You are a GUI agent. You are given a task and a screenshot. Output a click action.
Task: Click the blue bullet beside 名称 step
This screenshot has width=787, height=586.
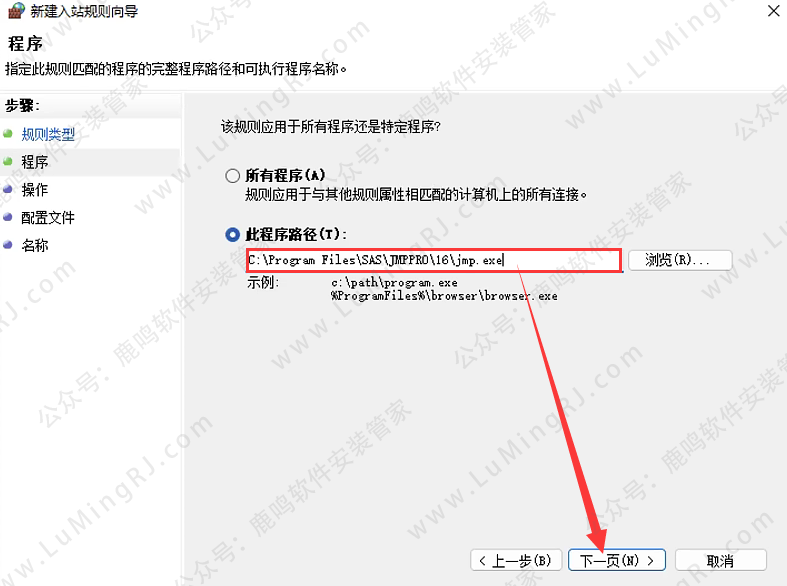point(8,245)
